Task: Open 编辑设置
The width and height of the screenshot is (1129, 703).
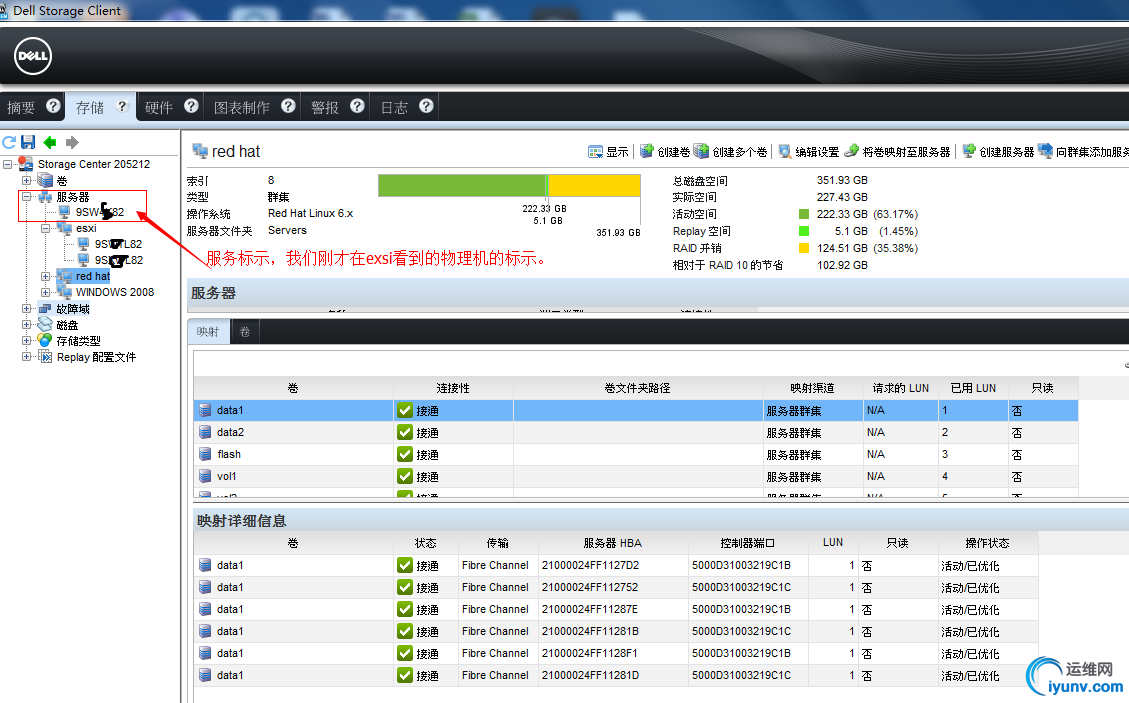Action: [809, 151]
